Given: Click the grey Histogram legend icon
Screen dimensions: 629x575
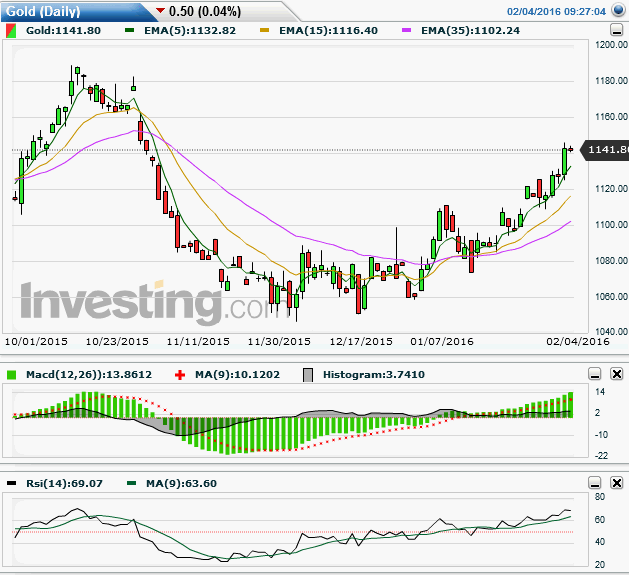Looking at the screenshot, I should (x=308, y=375).
